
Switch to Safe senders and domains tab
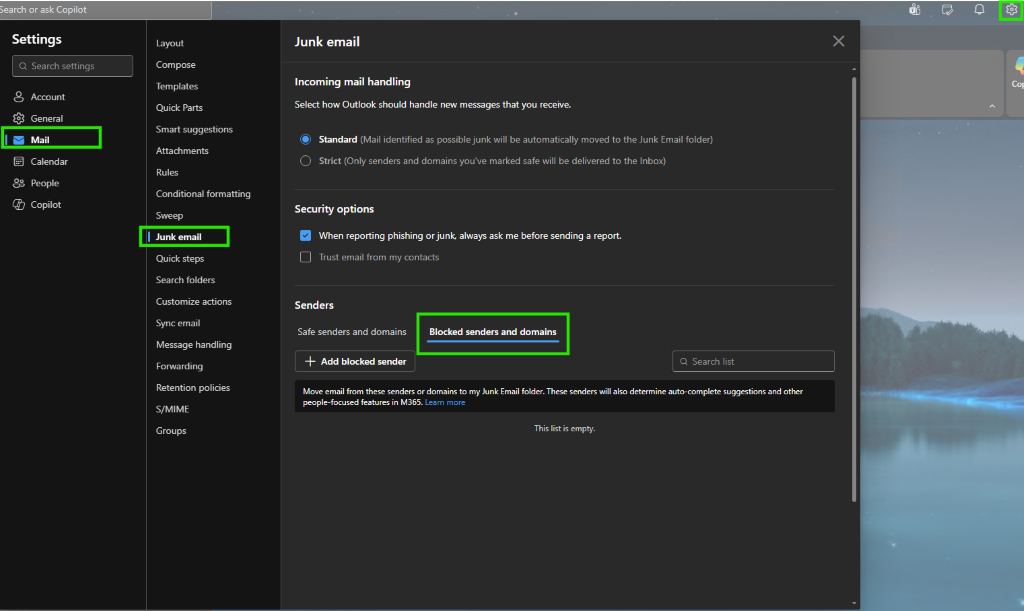[351, 332]
